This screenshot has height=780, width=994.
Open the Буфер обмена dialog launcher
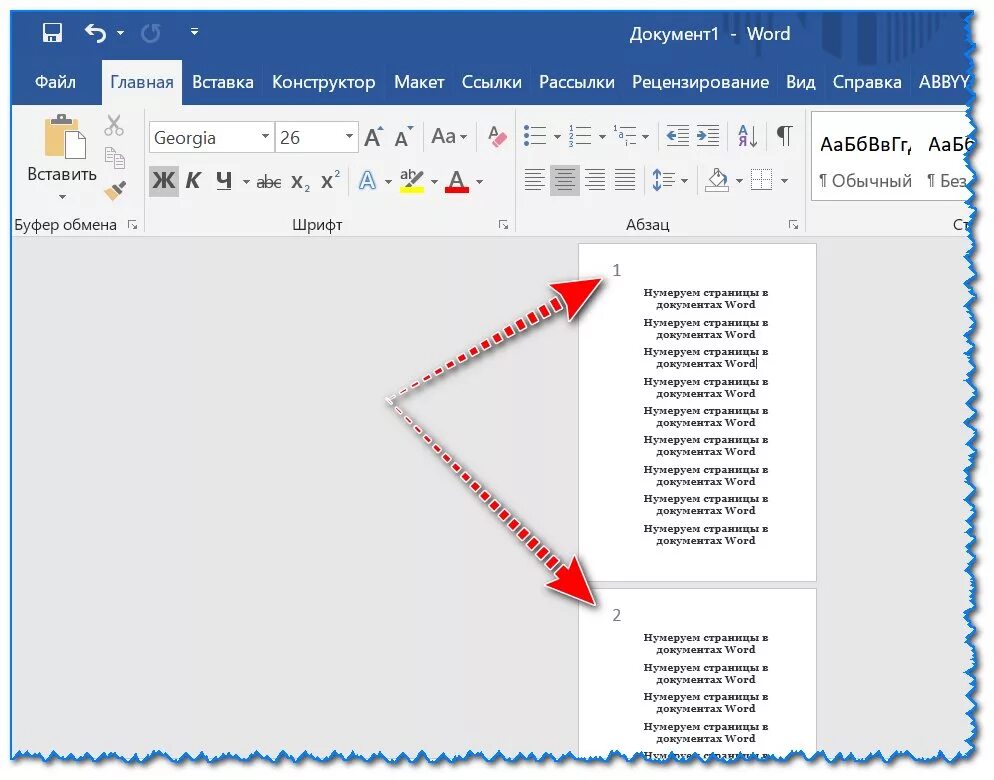[132, 224]
